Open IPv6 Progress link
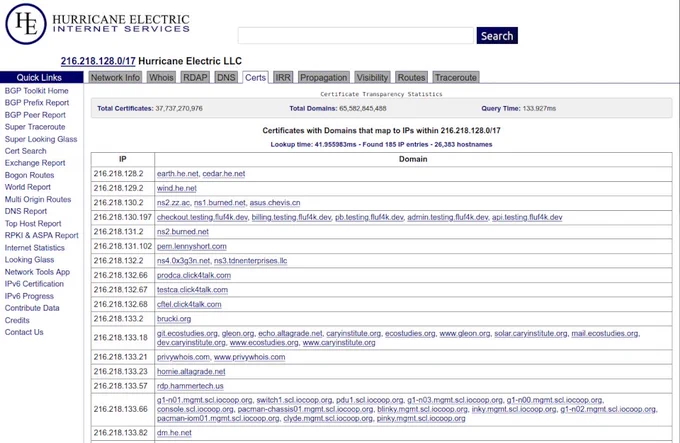680x443 pixels. pos(29,296)
